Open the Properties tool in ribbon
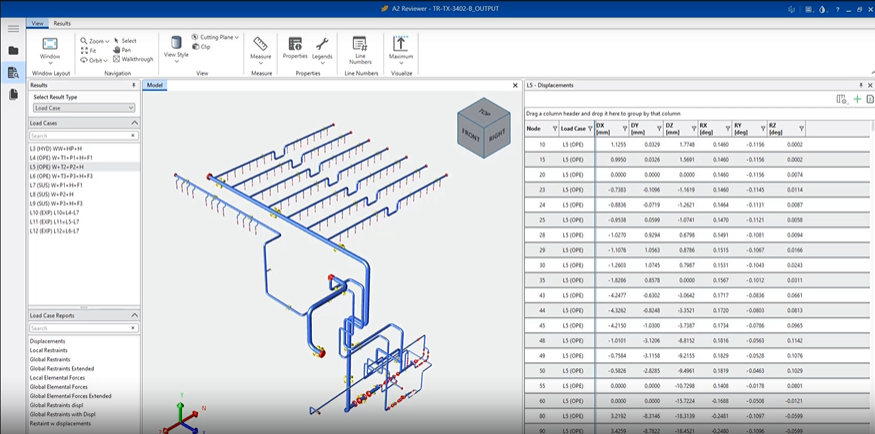 295,45
